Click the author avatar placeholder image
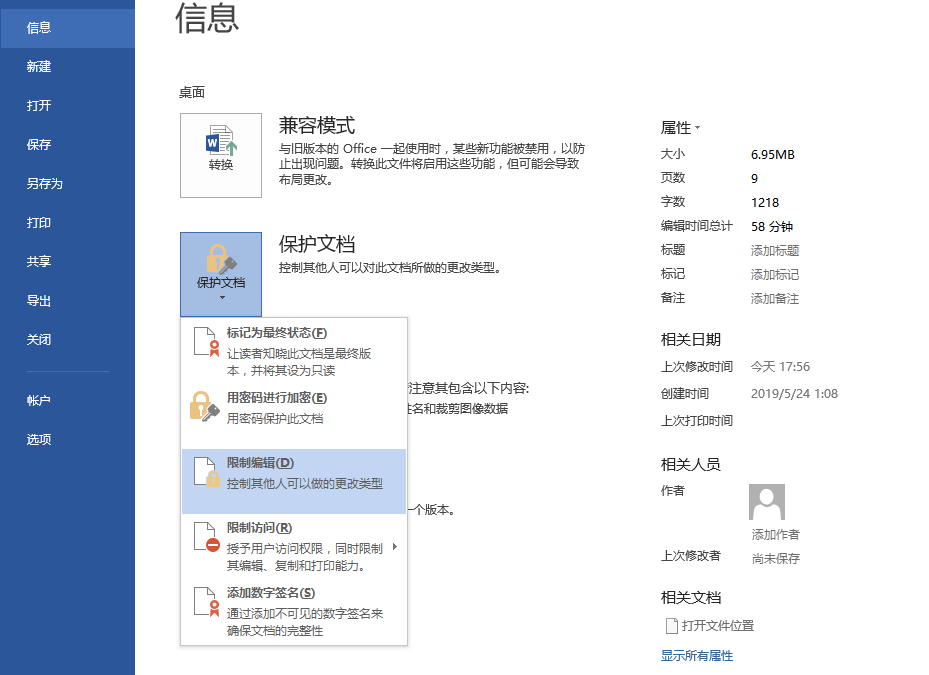The width and height of the screenshot is (929, 675). [766, 501]
